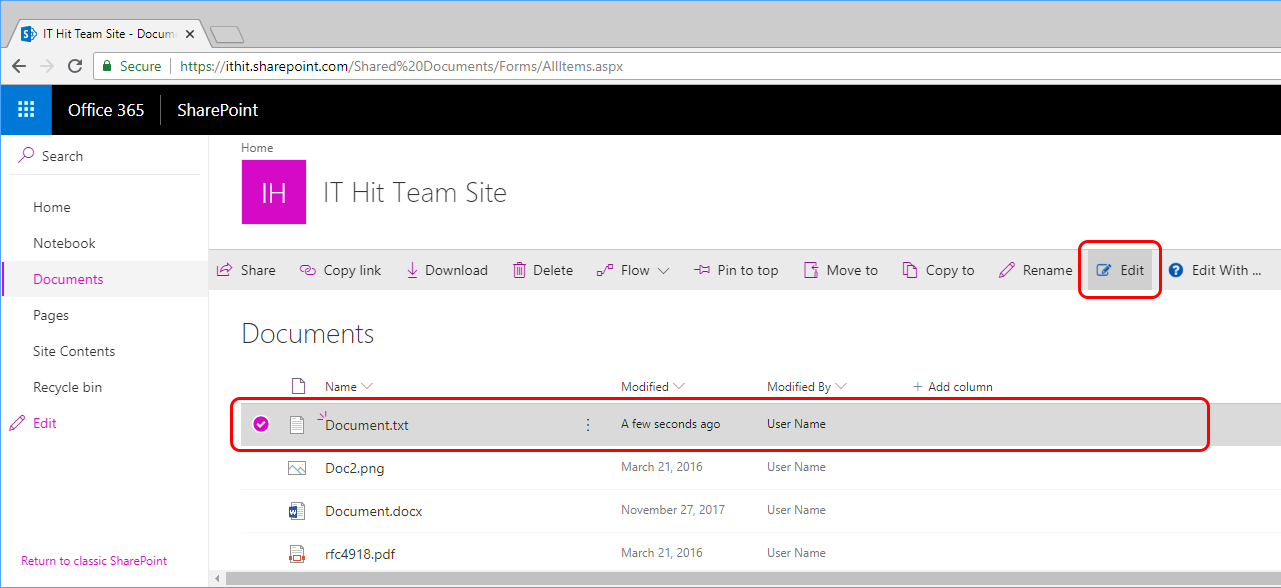Click the browser forward arrow
This screenshot has width=1281, height=588.
coord(47,66)
